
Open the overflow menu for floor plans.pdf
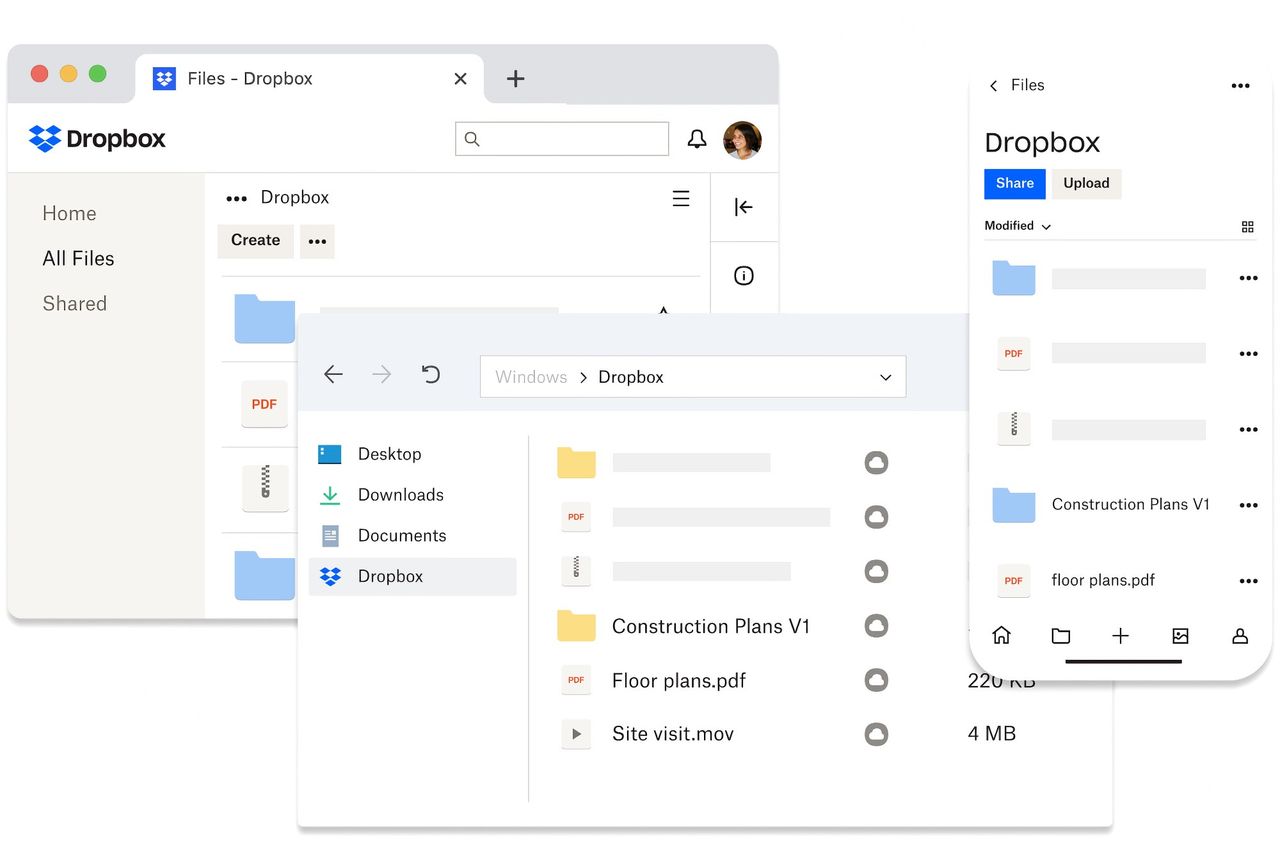pos(1248,580)
